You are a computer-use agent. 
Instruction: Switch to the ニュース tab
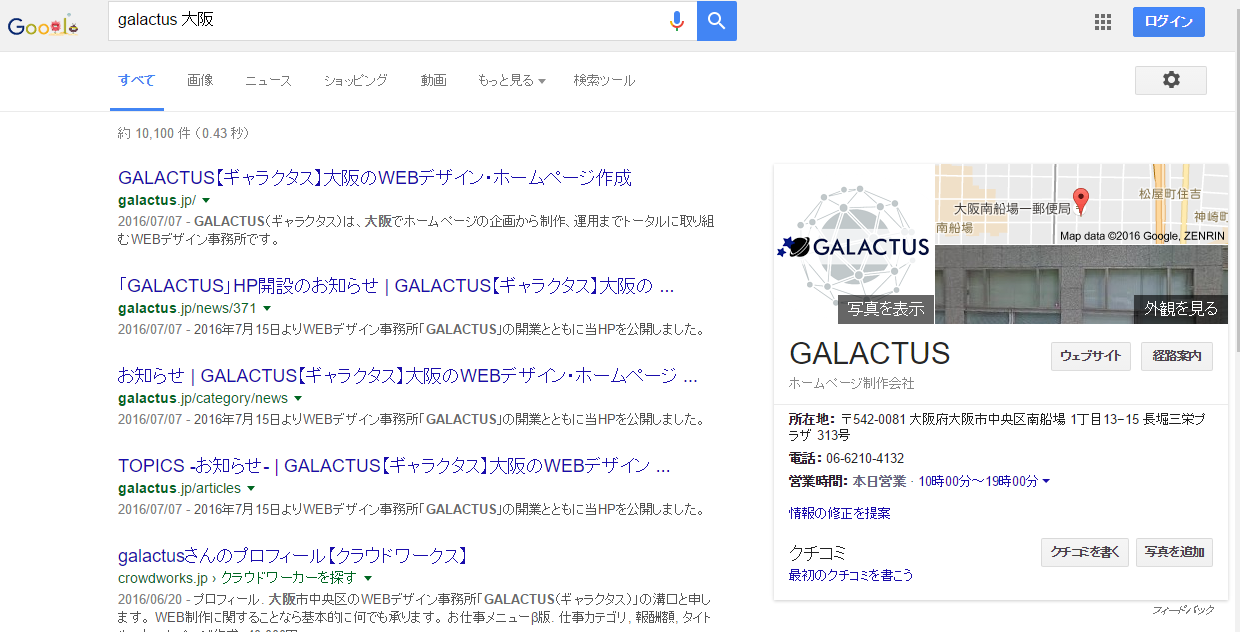coord(268,80)
